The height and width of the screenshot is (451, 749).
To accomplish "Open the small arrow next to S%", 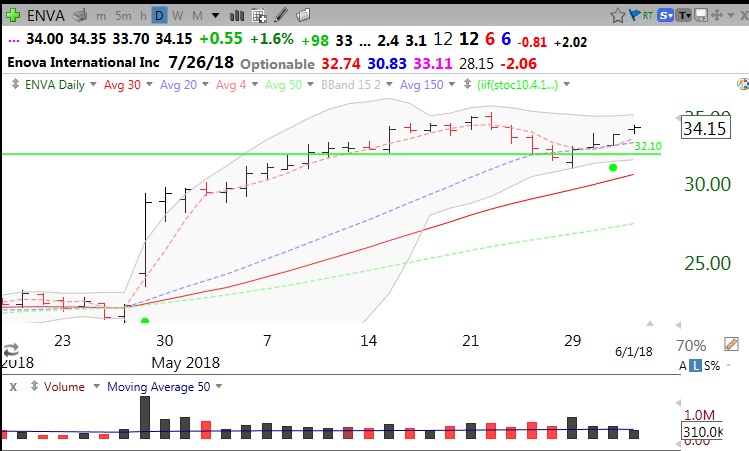I will click(x=729, y=365).
